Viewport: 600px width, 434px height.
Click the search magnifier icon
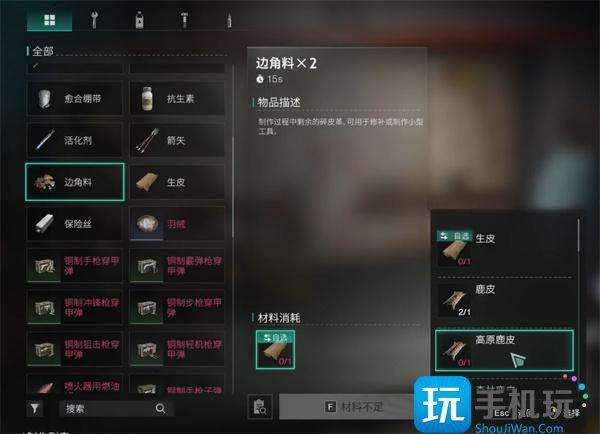160,408
